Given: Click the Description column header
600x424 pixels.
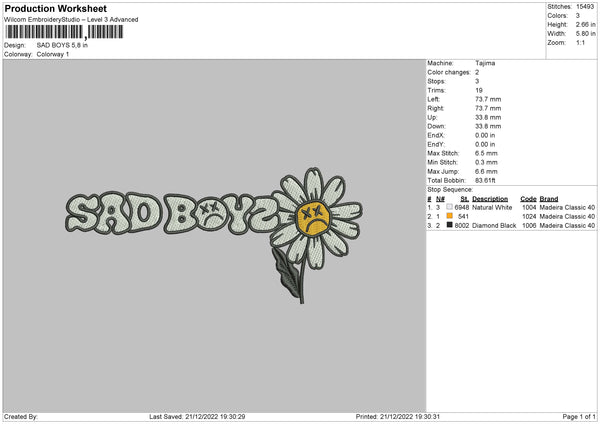Looking at the screenshot, I should [x=490, y=199].
